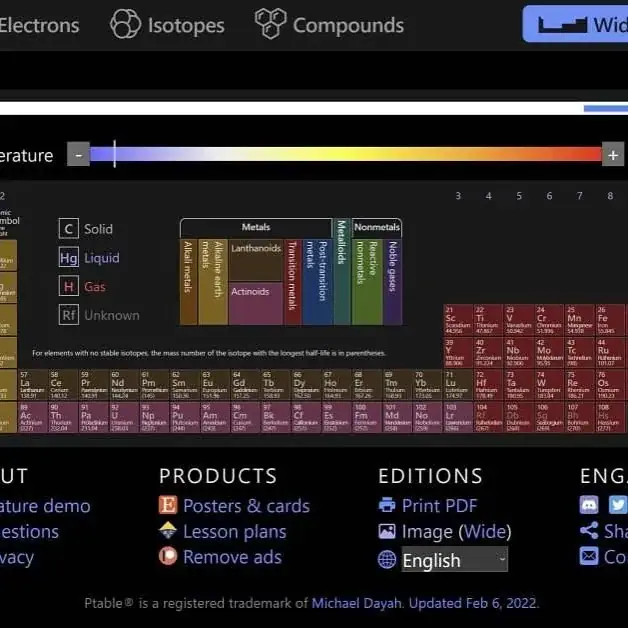The width and height of the screenshot is (628, 628).
Task: Select the Lanthanoids legend category
Action: click(256, 260)
